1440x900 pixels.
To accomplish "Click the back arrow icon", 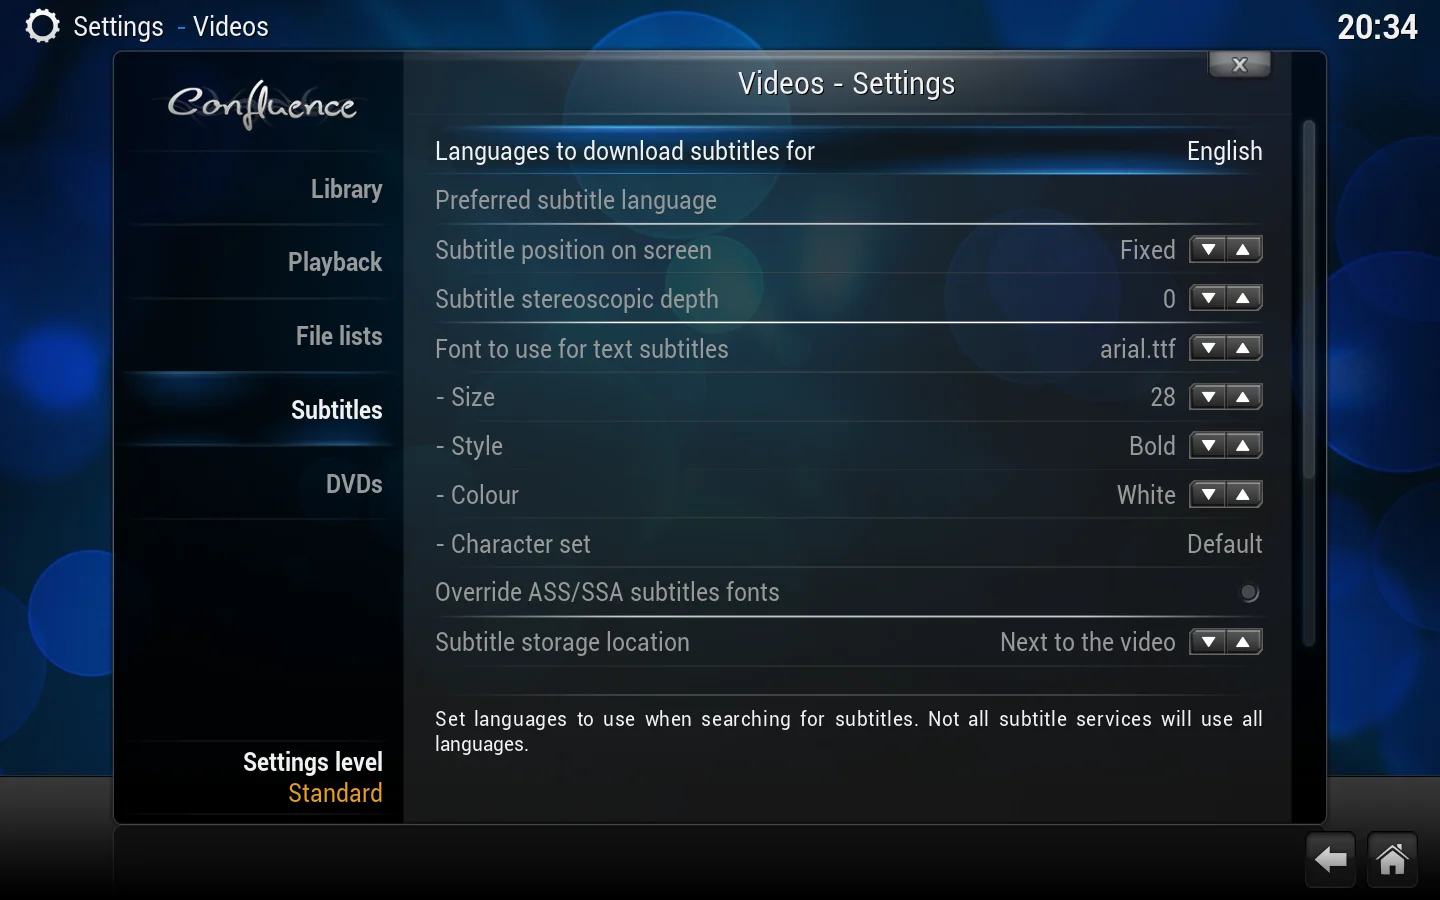I will coord(1330,859).
